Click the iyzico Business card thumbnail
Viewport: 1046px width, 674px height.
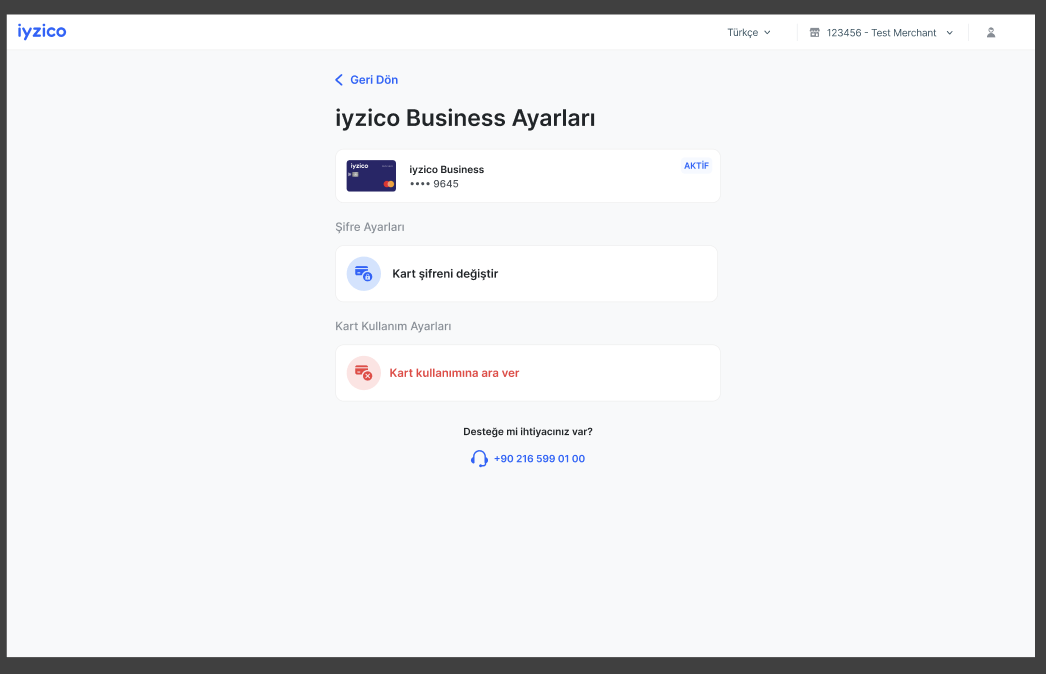point(371,176)
